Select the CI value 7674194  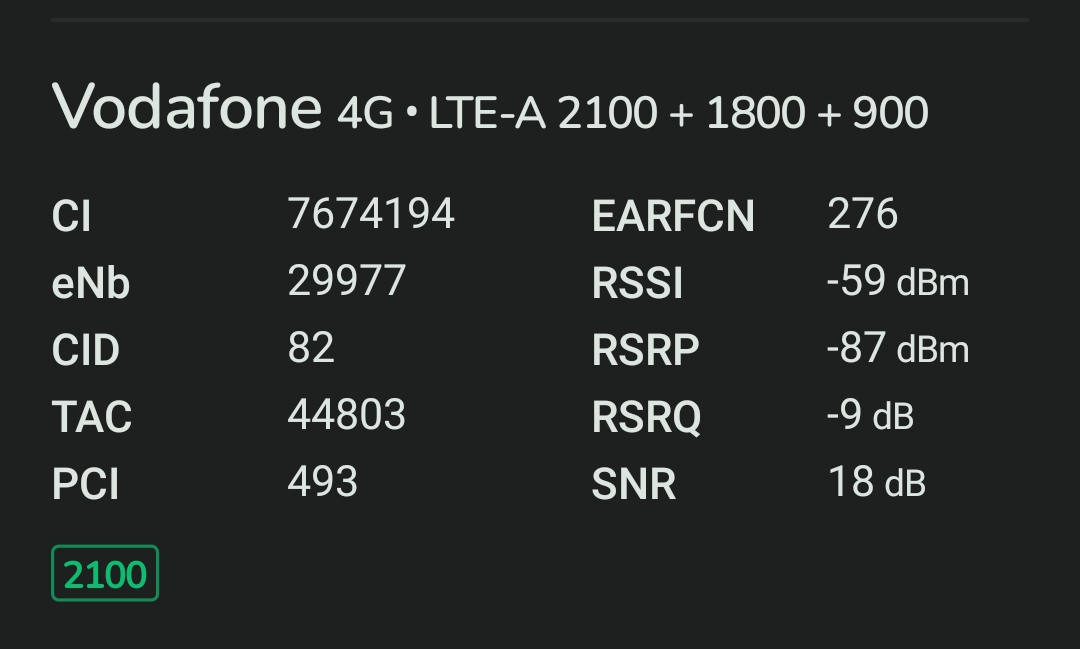click(371, 214)
